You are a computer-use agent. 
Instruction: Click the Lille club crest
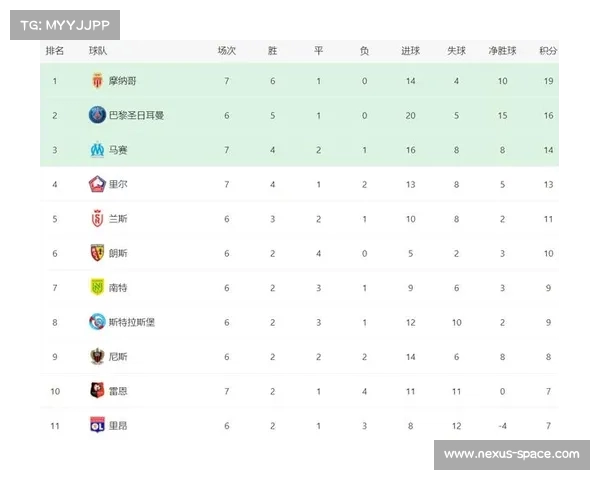(x=97, y=184)
